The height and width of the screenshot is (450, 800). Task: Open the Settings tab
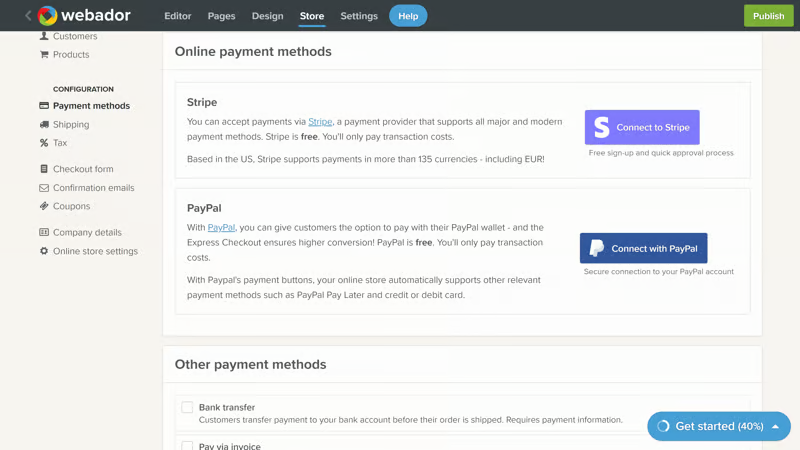[x=359, y=16]
